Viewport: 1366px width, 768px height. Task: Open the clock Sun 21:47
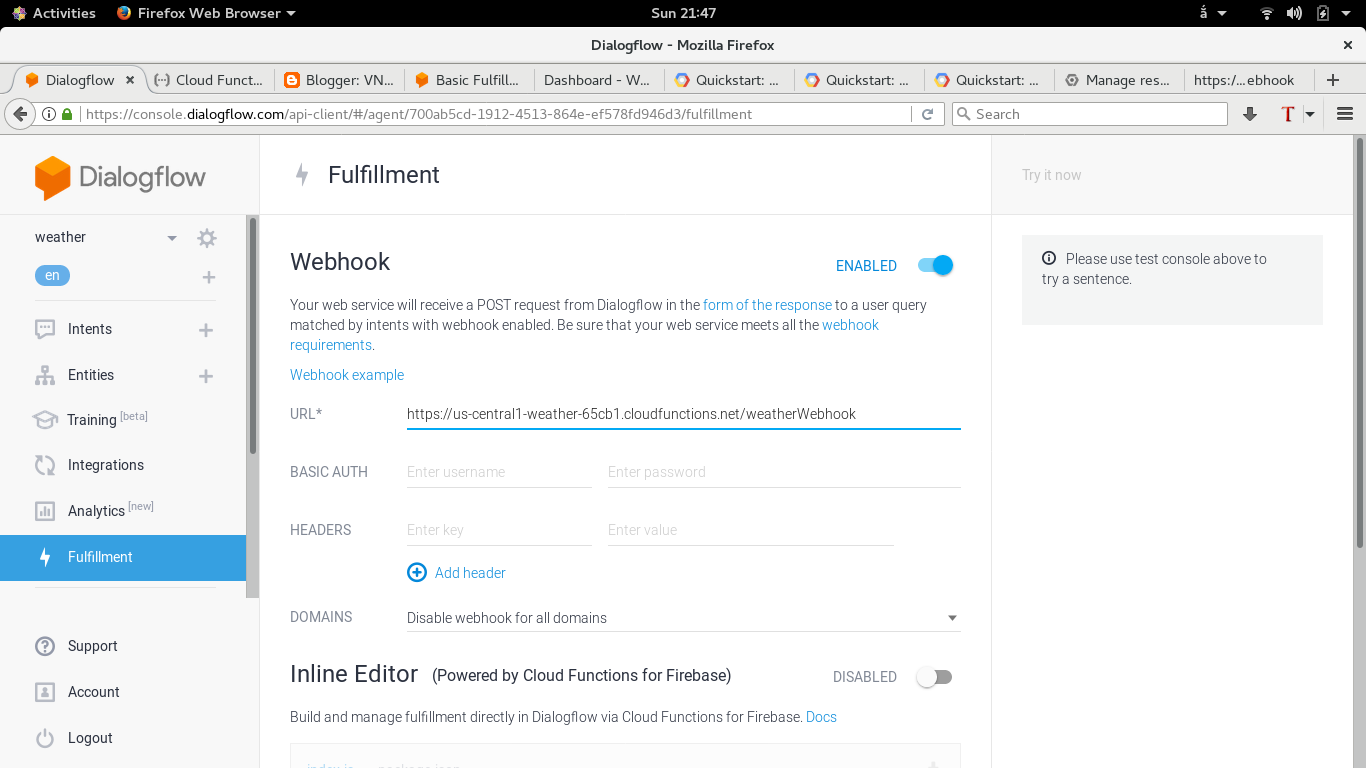pos(683,13)
